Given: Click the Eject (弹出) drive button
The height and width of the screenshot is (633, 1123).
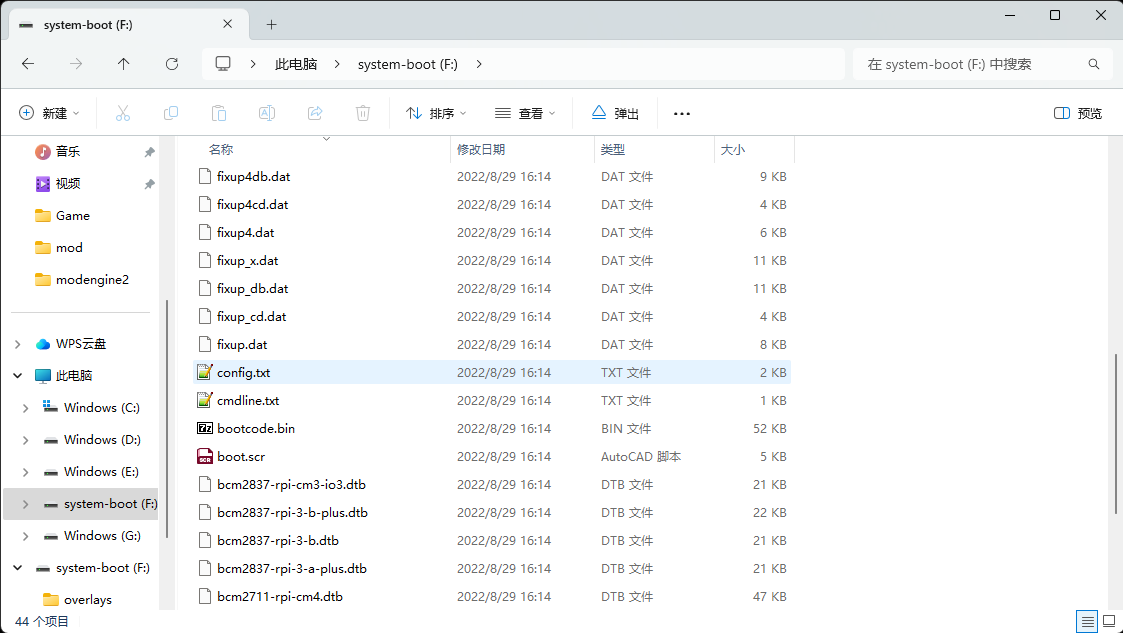Looking at the screenshot, I should click(615, 114).
